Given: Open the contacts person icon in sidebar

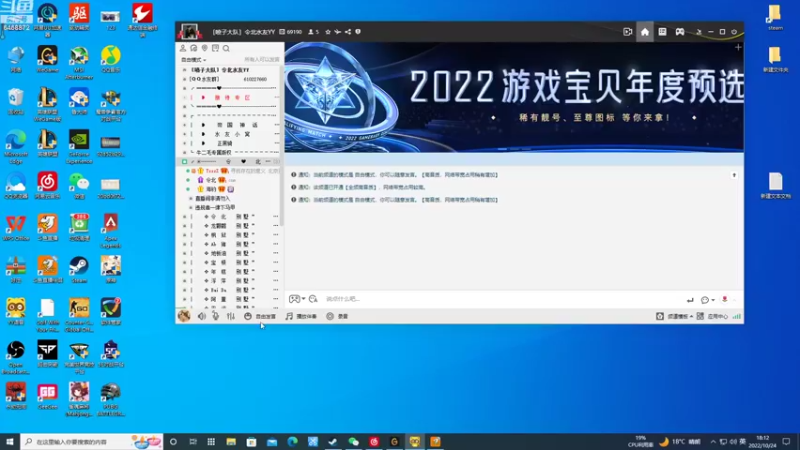Looking at the screenshot, I should (183, 48).
